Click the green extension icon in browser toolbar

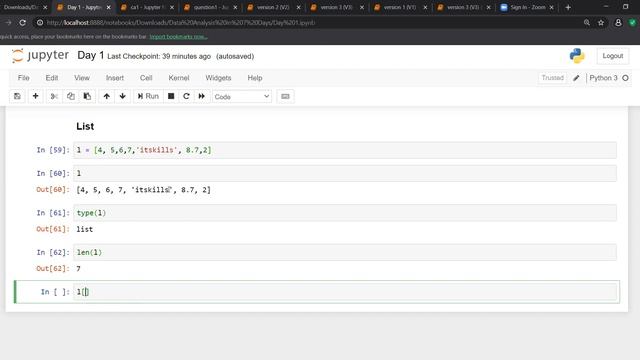click(633, 23)
